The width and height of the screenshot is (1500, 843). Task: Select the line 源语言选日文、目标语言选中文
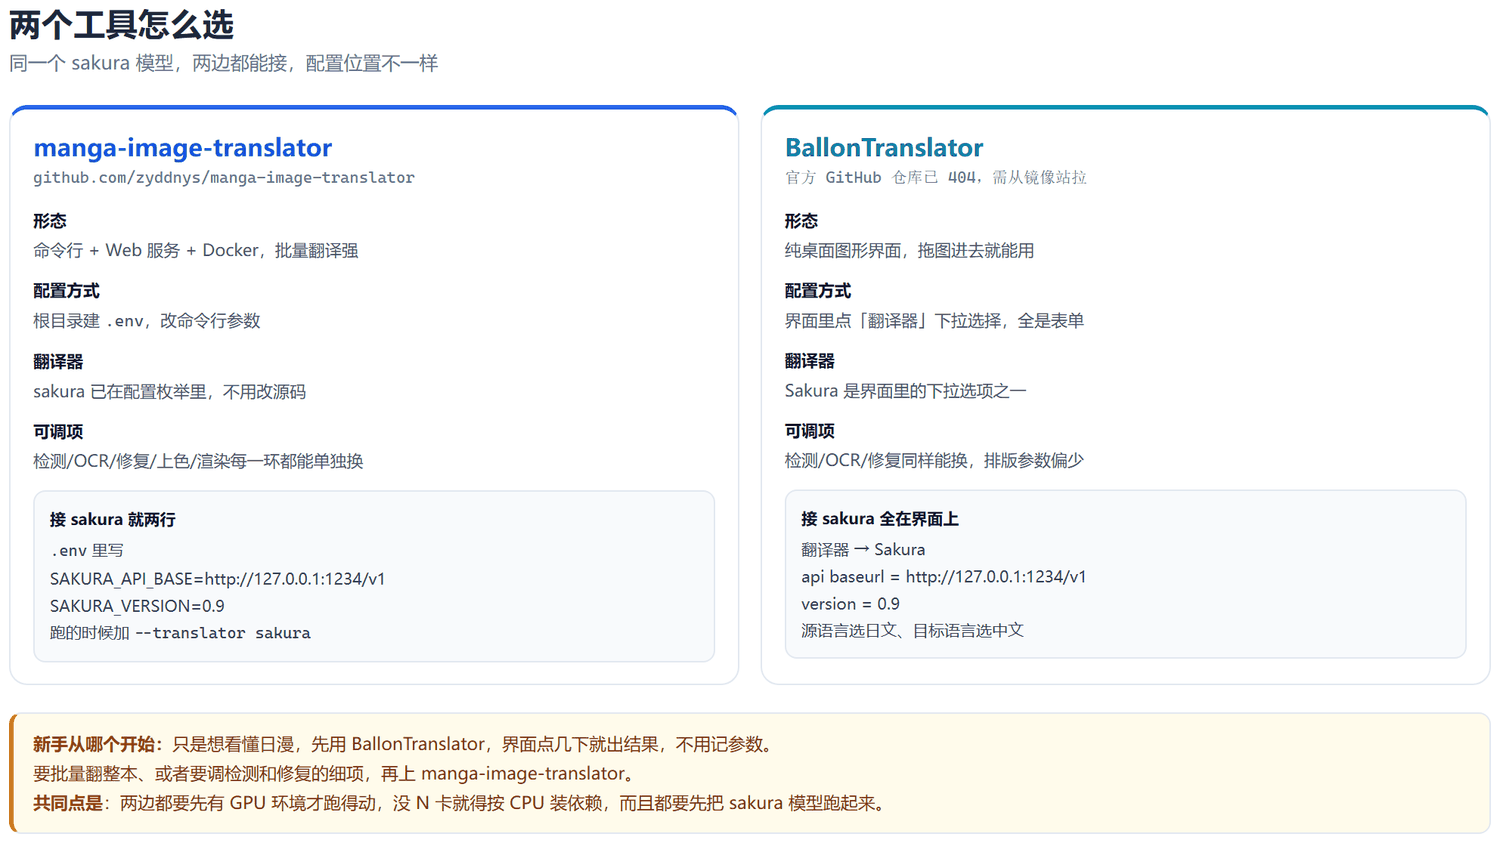[x=912, y=631]
